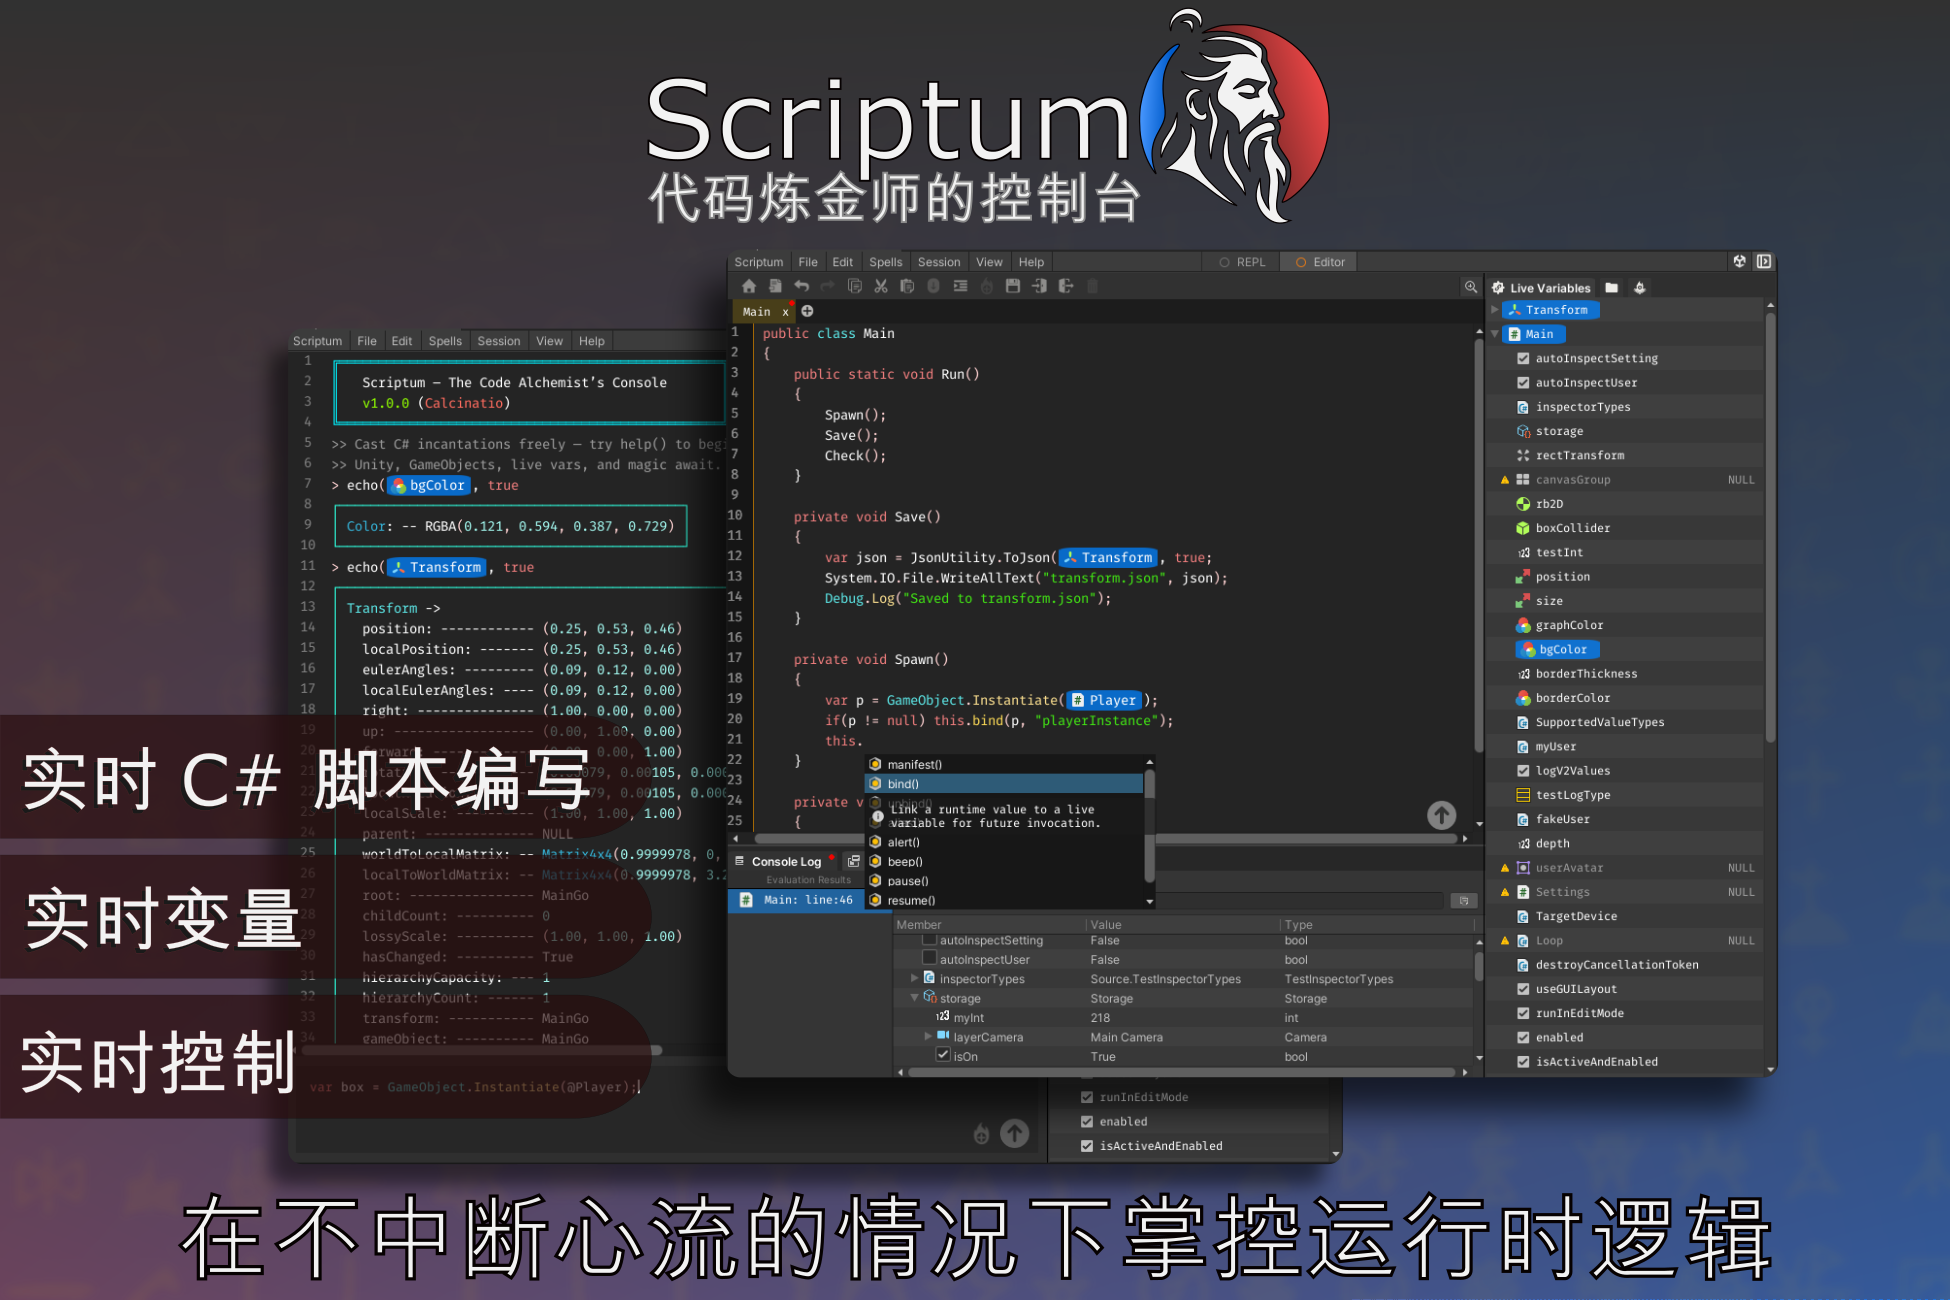Click the canvasGroup warning triangle icon
Image resolution: width=1950 pixels, height=1300 pixels.
[1505, 480]
